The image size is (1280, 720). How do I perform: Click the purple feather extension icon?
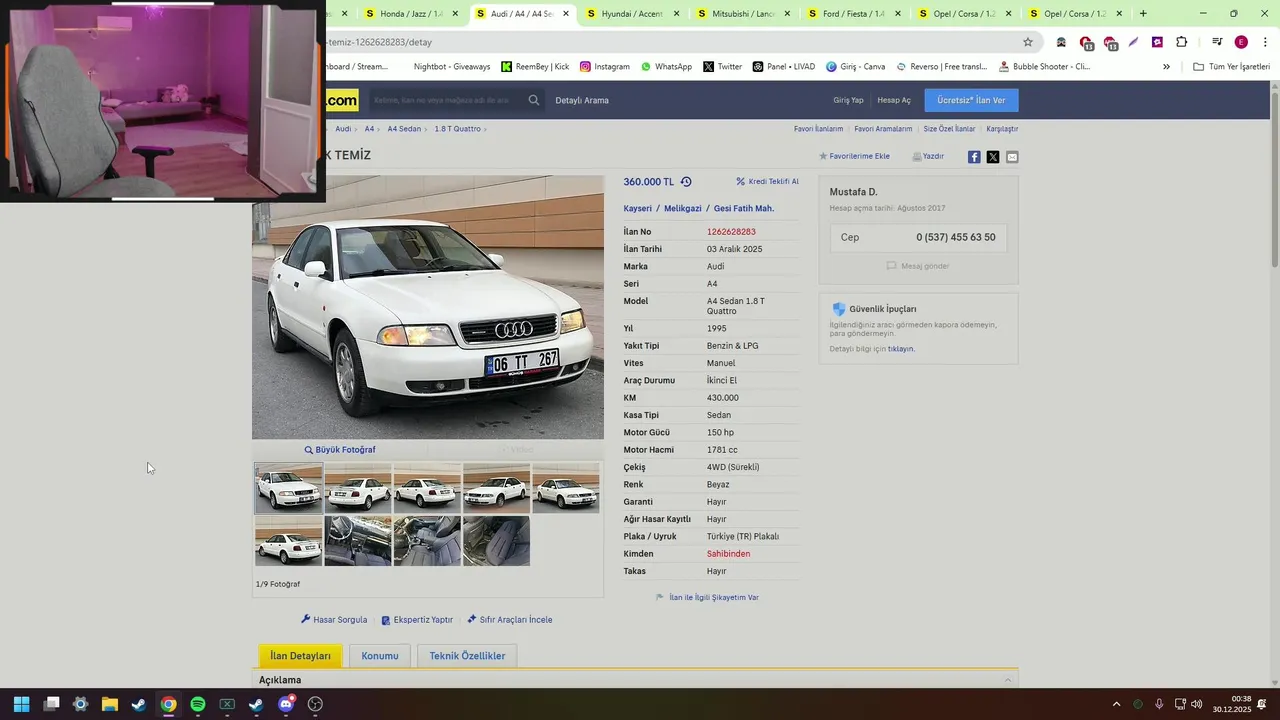tap(1133, 42)
